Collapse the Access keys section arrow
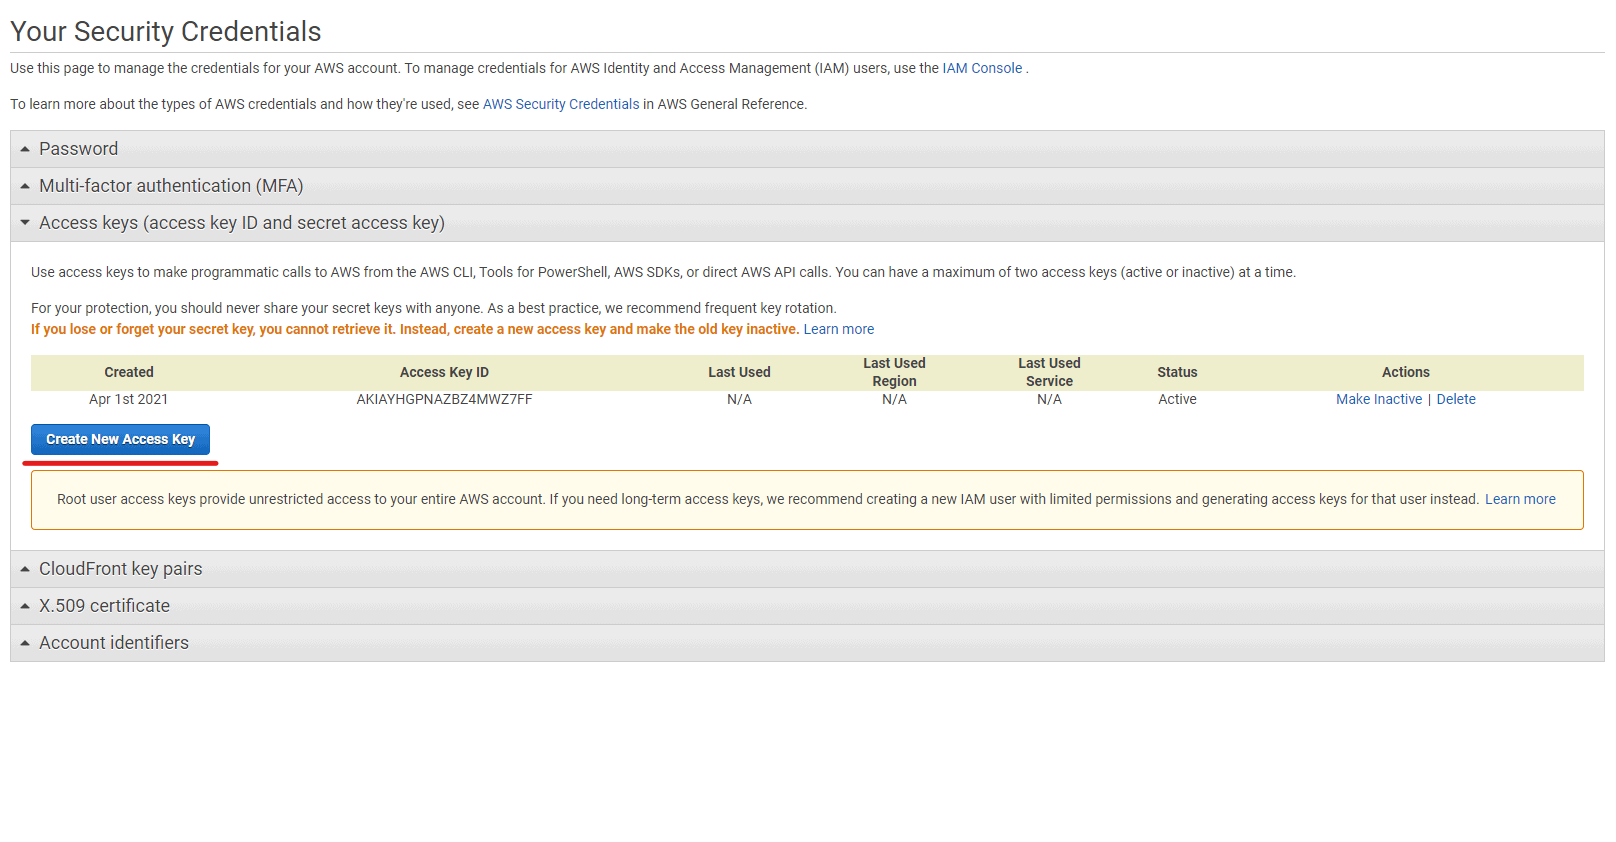Screen dimensions: 1616x842 25,223
